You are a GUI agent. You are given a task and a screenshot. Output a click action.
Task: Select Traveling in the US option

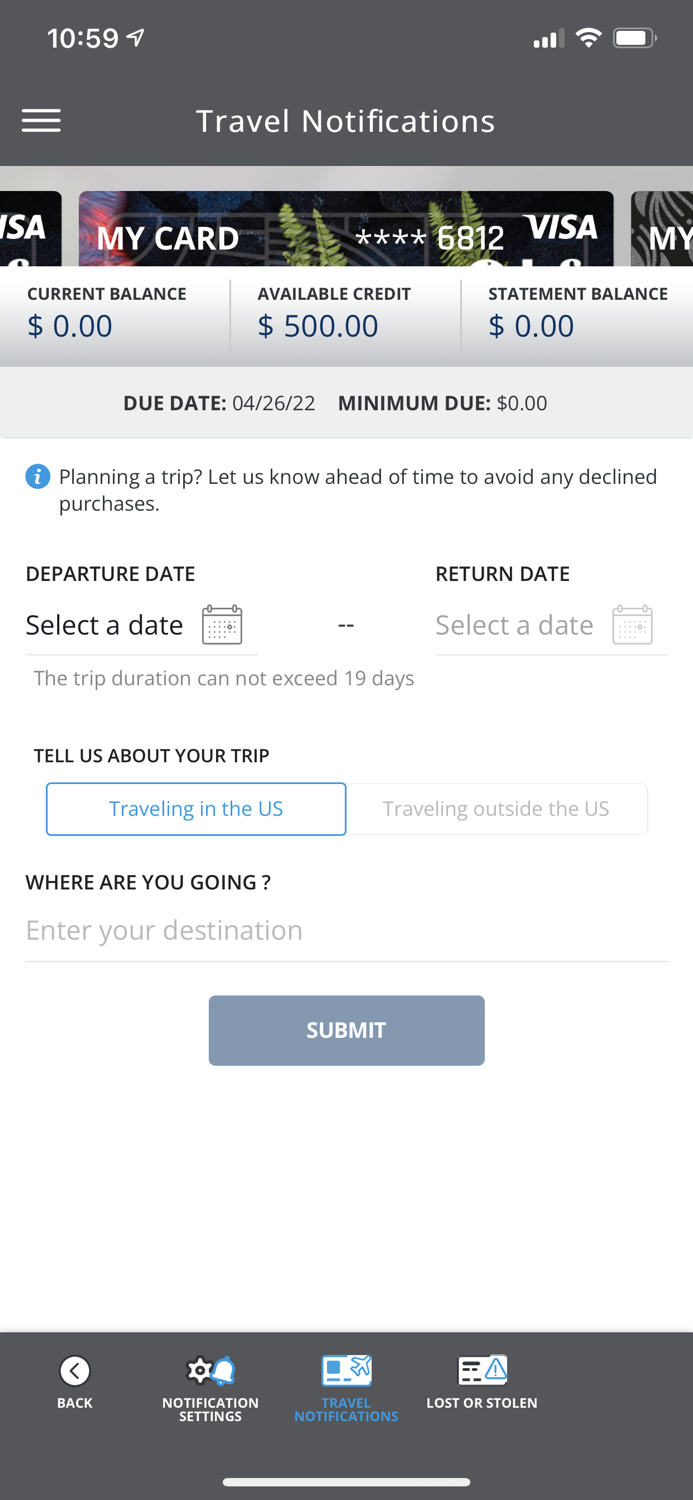click(x=196, y=809)
